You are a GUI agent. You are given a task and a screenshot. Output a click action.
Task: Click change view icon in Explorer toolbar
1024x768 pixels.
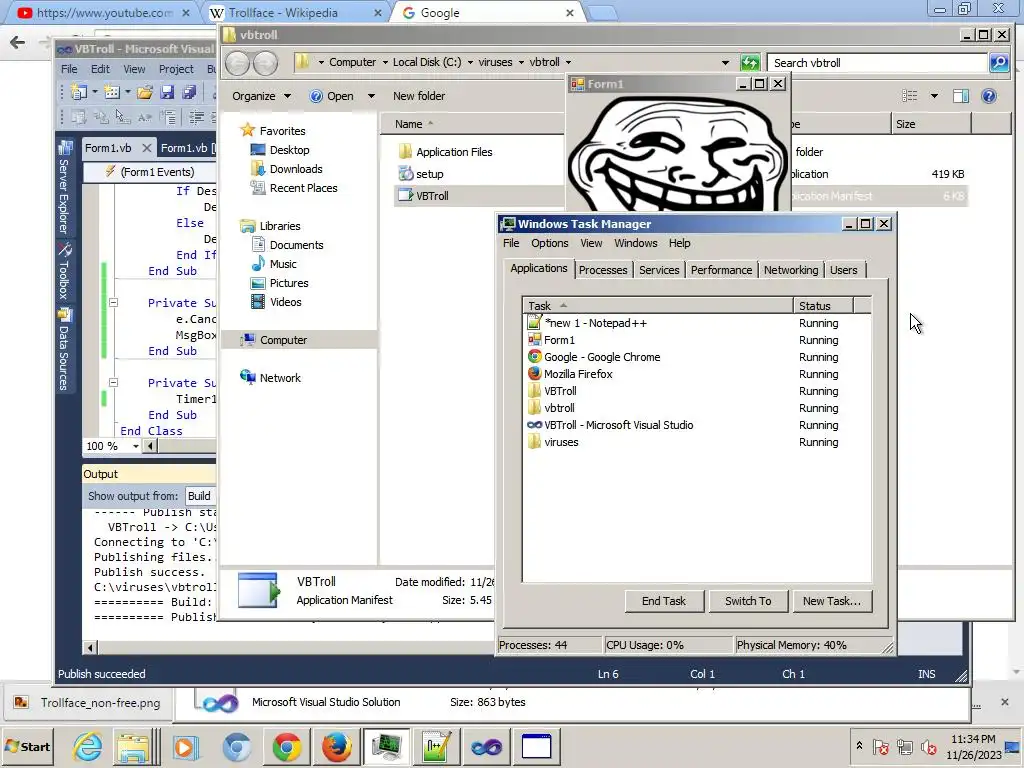point(909,96)
